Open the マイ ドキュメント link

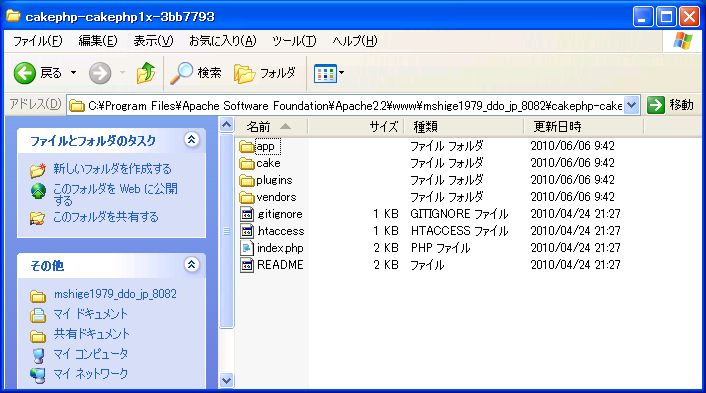point(91,314)
